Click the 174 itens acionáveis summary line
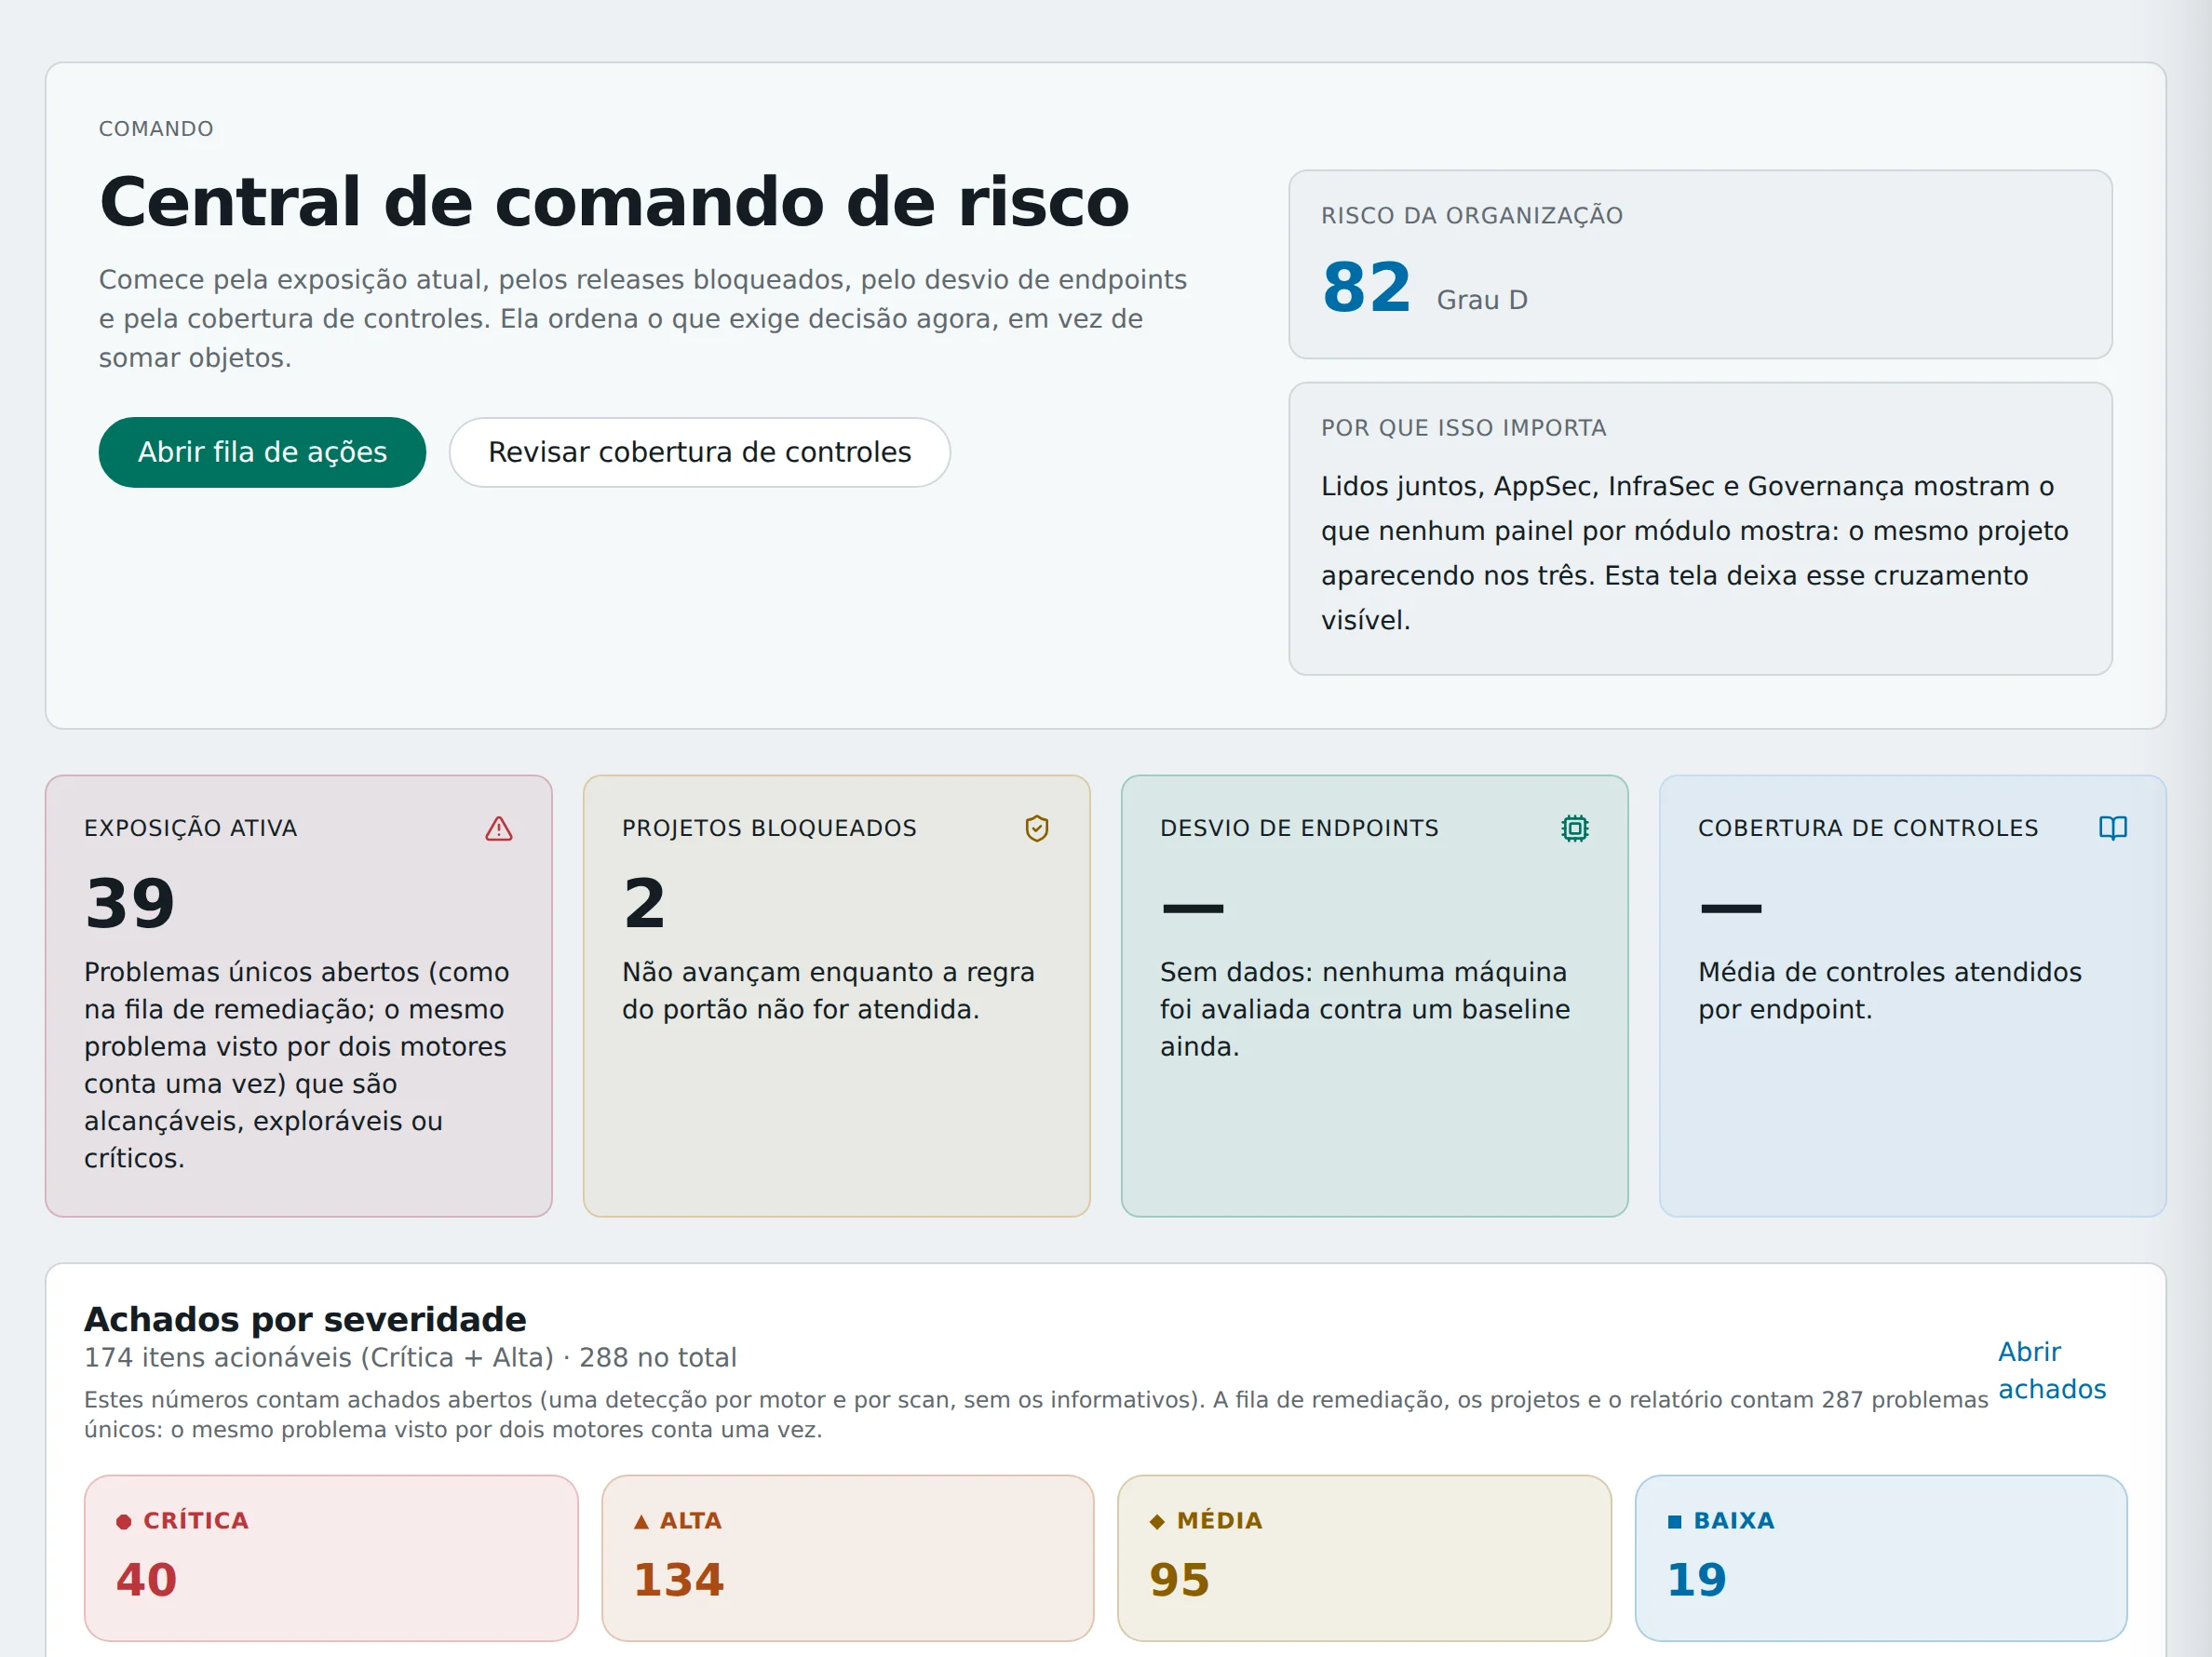Image resolution: width=2212 pixels, height=1657 pixels. (410, 1357)
